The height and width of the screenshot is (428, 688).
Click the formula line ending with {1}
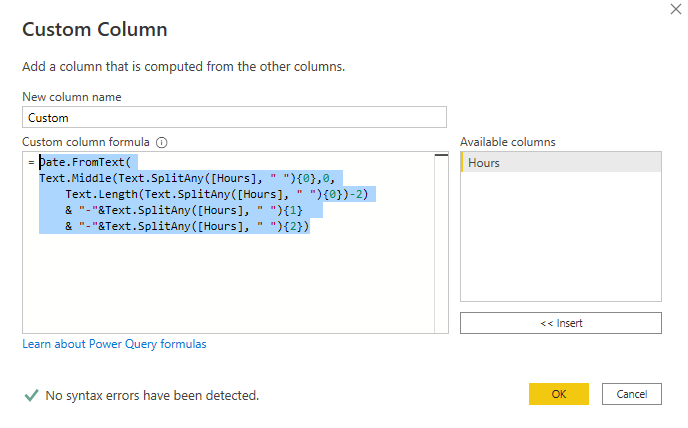184,210
